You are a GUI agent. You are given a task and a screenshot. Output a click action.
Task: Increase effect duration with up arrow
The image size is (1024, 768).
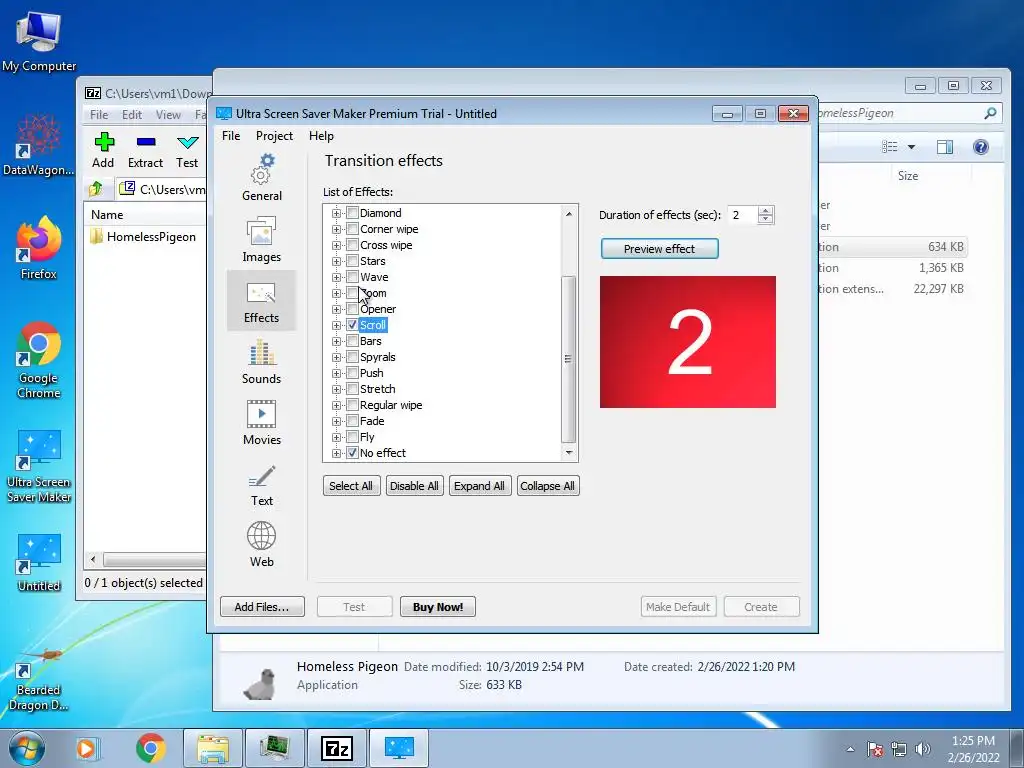point(766,210)
